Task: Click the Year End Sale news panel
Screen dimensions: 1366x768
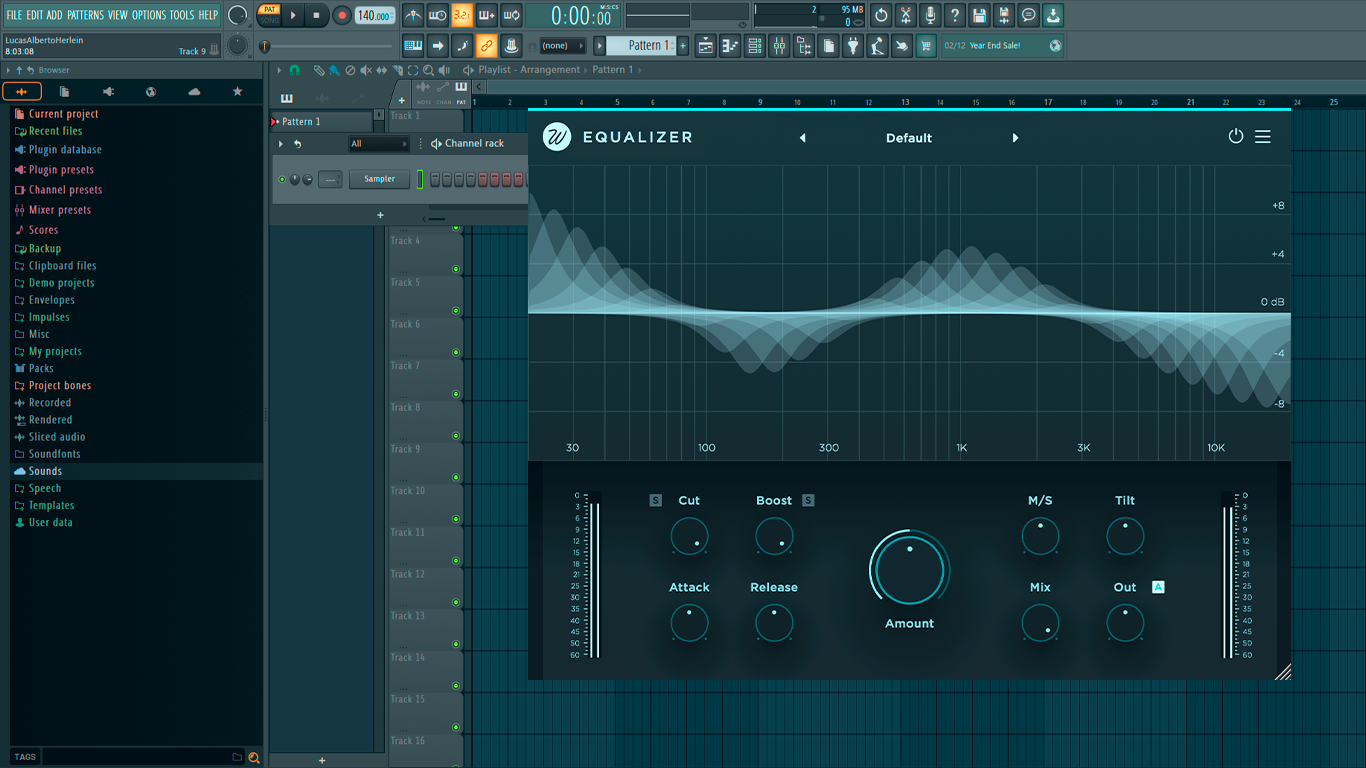Action: (x=1002, y=45)
